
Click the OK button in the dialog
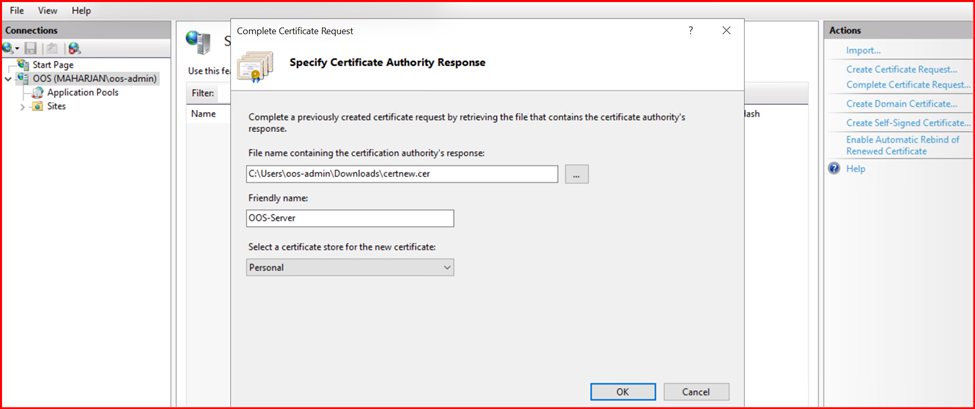(622, 391)
